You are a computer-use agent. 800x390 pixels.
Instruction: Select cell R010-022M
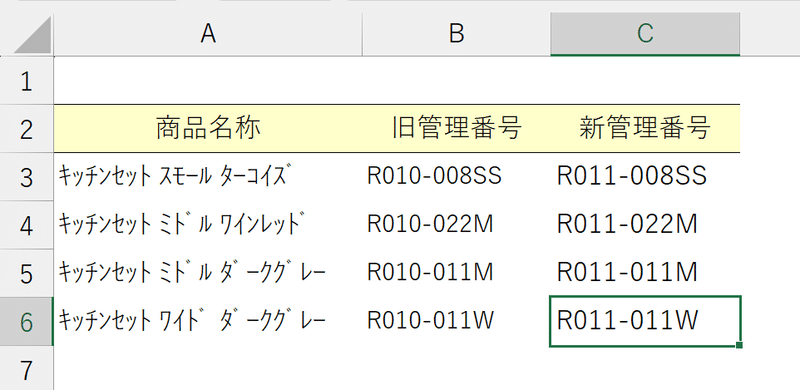[457, 225]
